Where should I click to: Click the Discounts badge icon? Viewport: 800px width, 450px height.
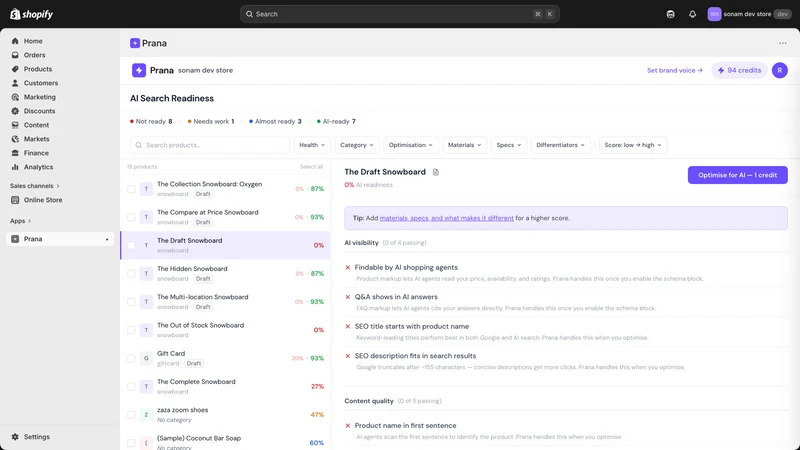[15, 111]
